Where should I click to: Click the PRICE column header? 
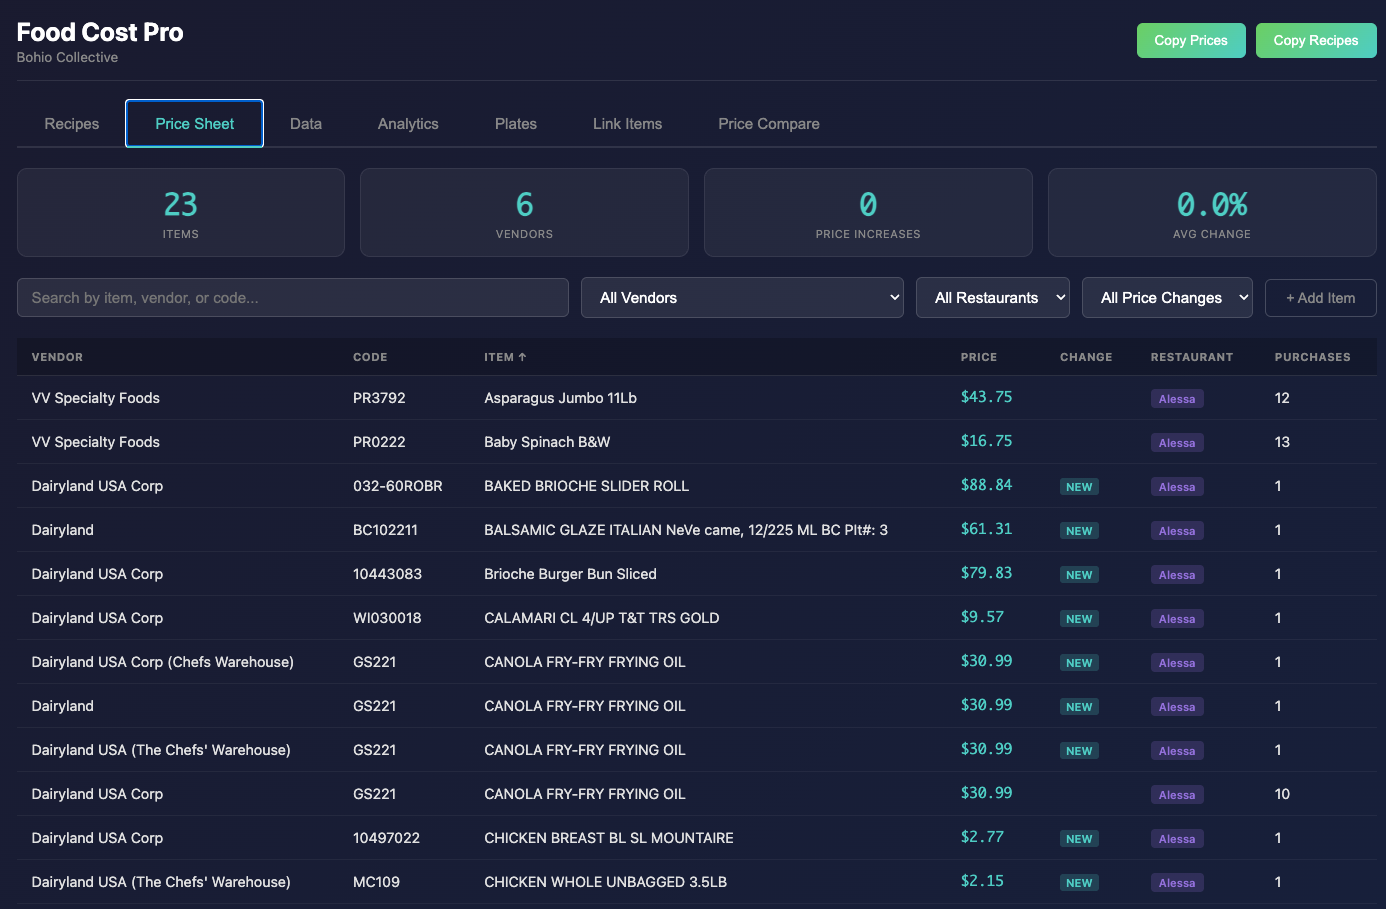(979, 357)
